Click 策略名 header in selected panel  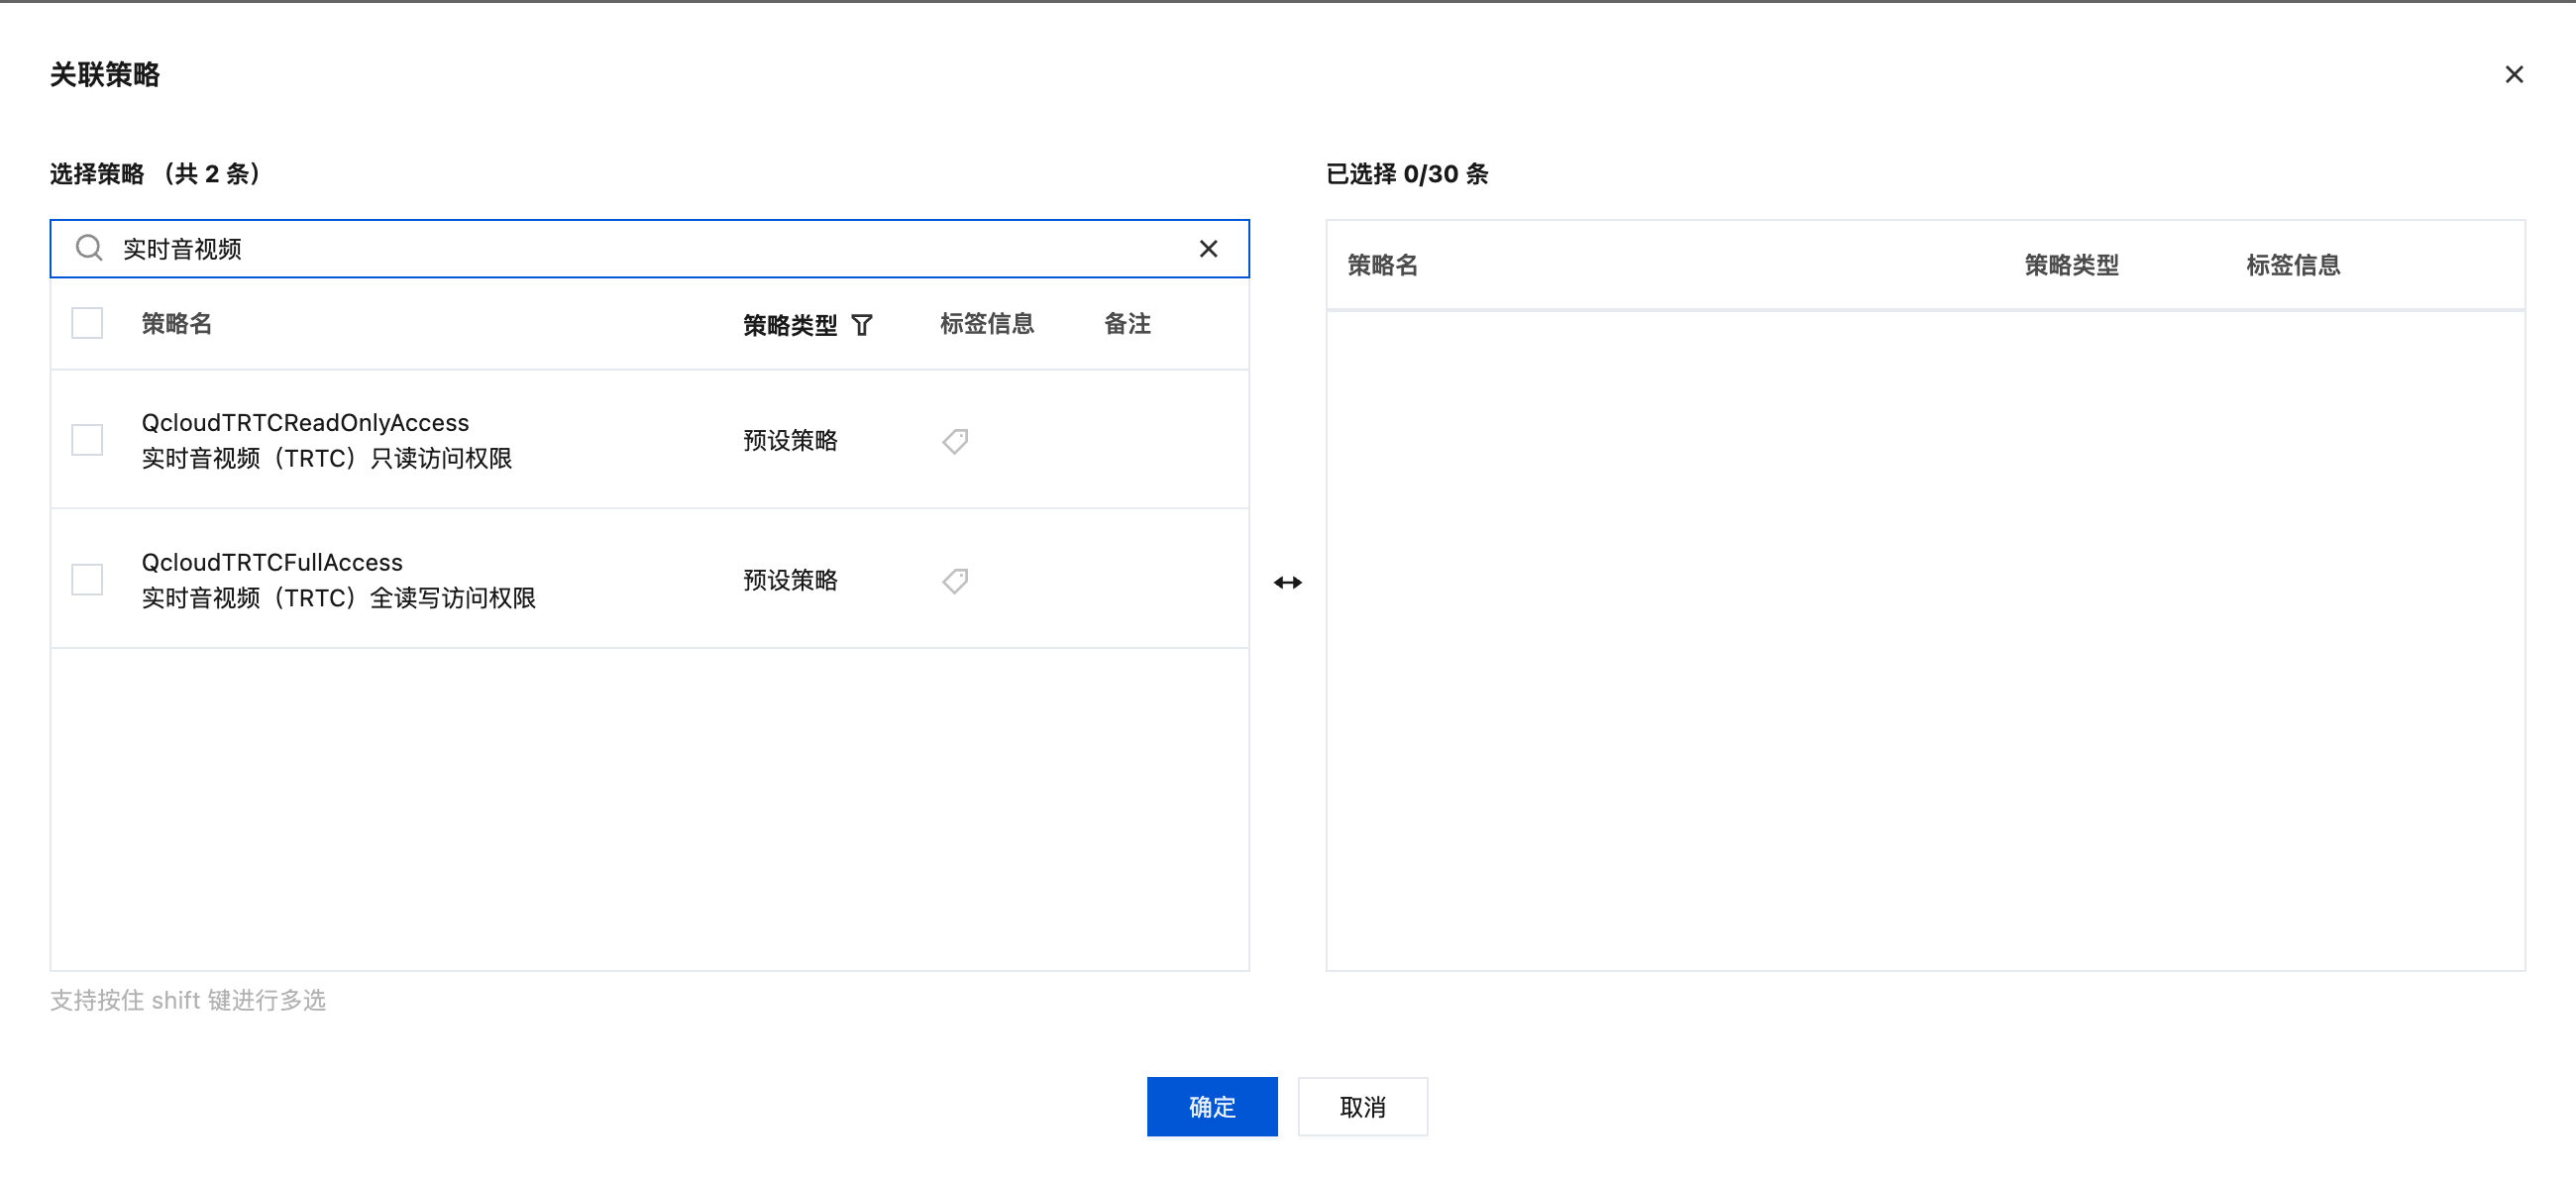[x=1382, y=265]
